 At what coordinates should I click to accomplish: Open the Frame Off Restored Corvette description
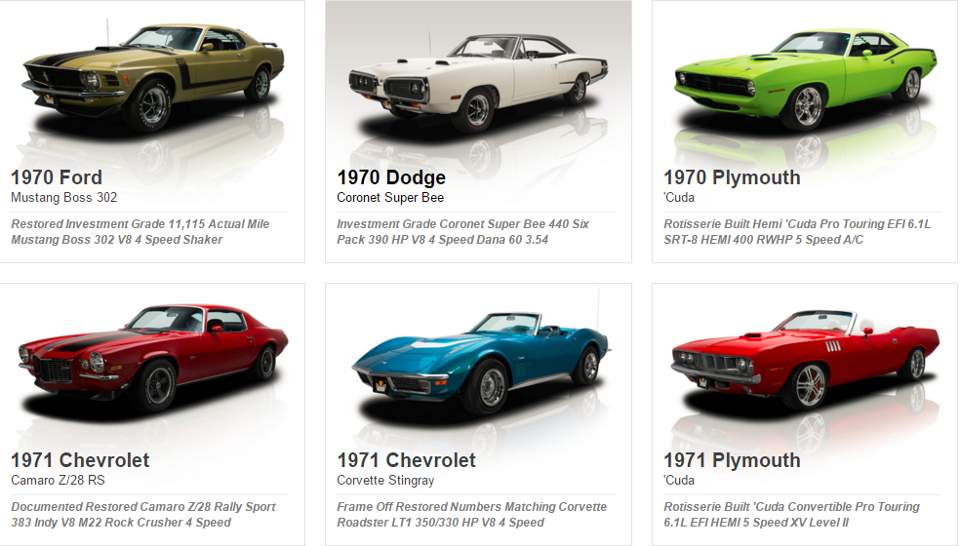[x=472, y=515]
